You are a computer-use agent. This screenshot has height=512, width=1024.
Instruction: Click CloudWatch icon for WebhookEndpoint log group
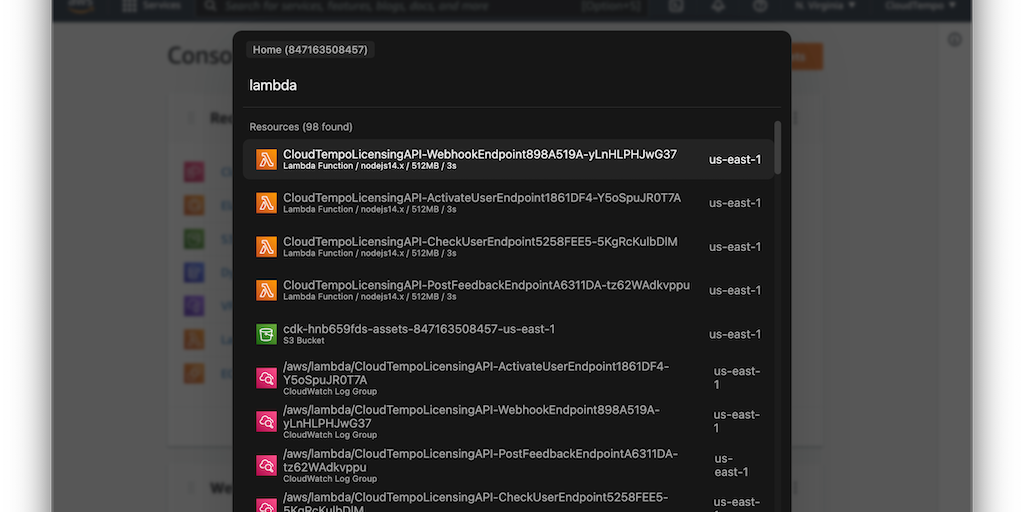(x=266, y=421)
